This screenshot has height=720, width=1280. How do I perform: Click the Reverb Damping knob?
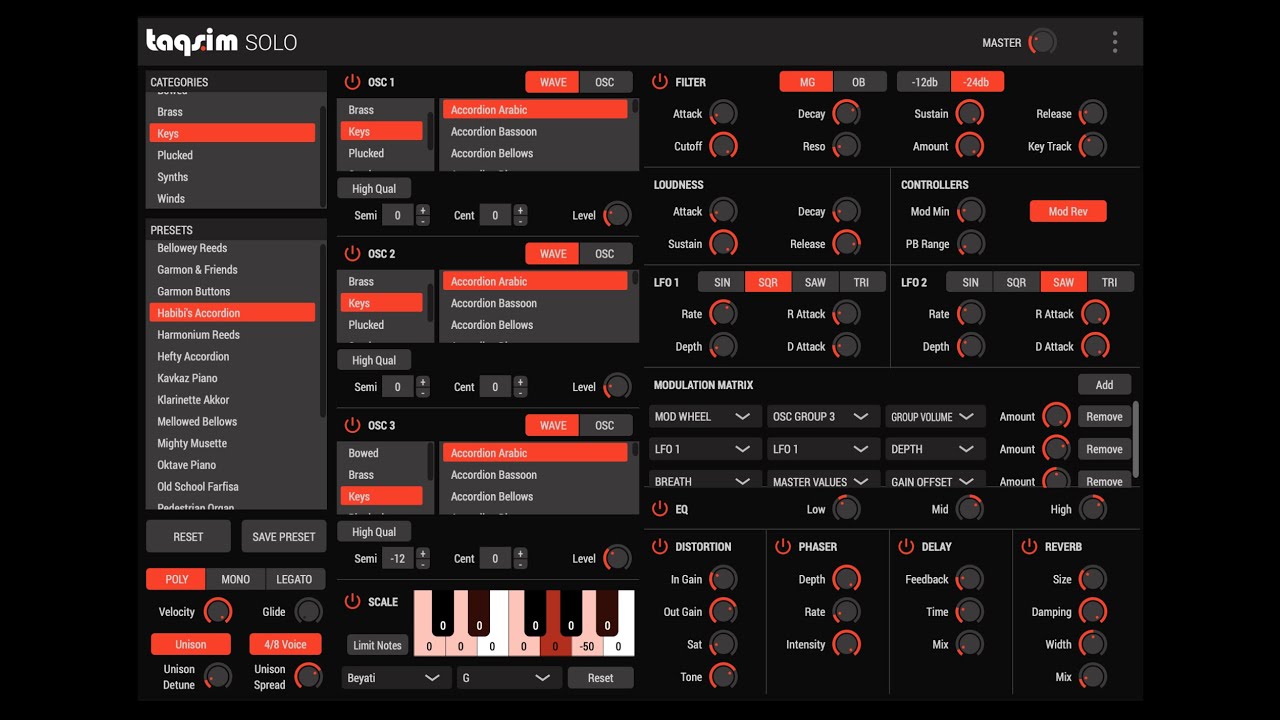click(1092, 612)
